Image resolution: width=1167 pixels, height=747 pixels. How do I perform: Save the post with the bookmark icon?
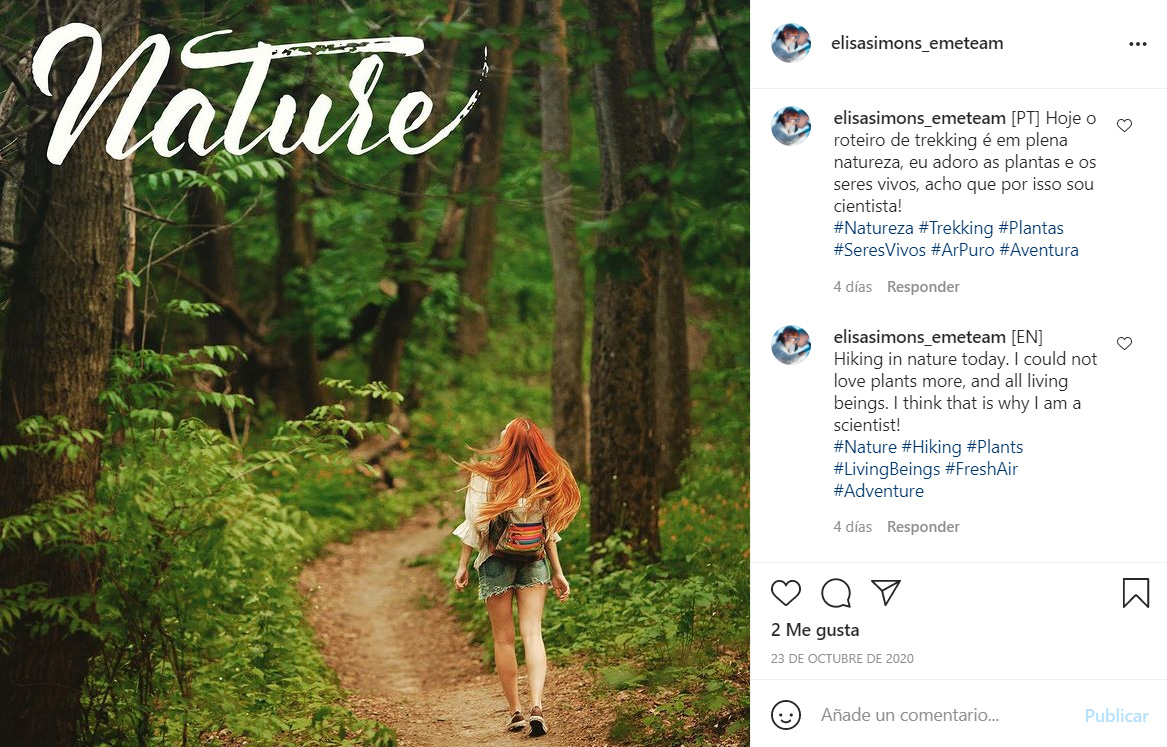(1136, 593)
